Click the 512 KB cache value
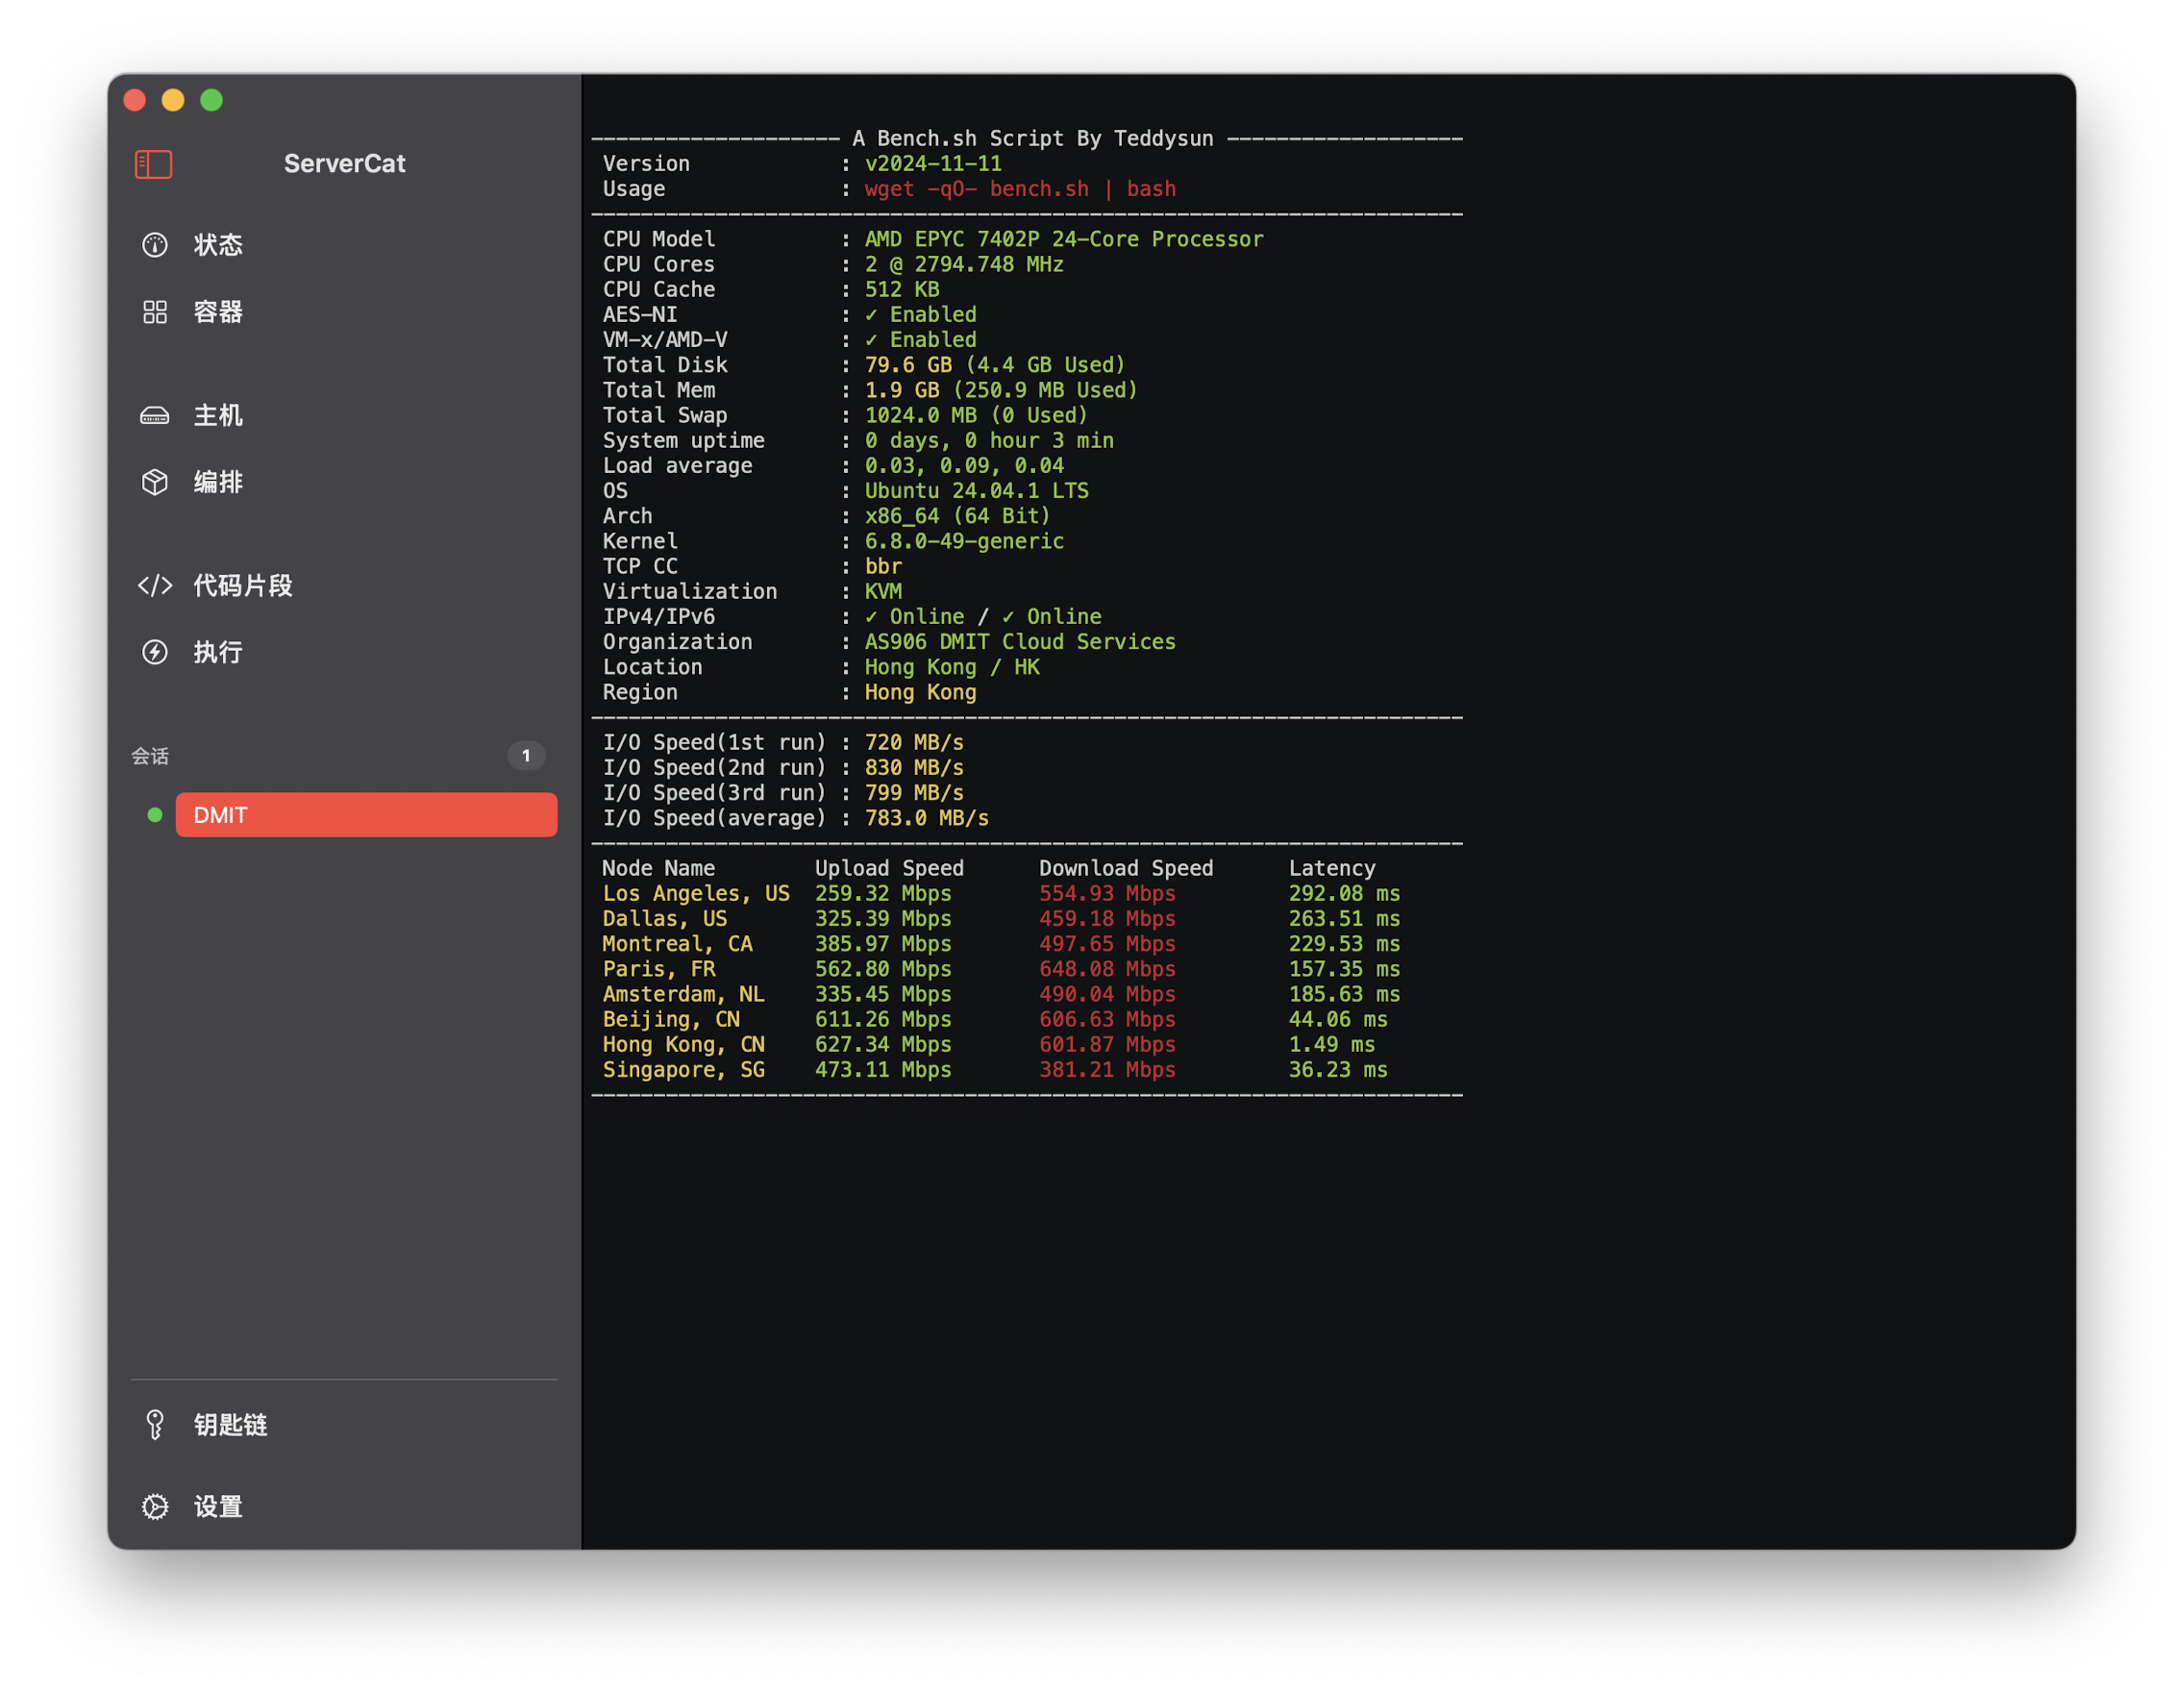Image resolution: width=2184 pixels, height=1692 pixels. click(902, 289)
